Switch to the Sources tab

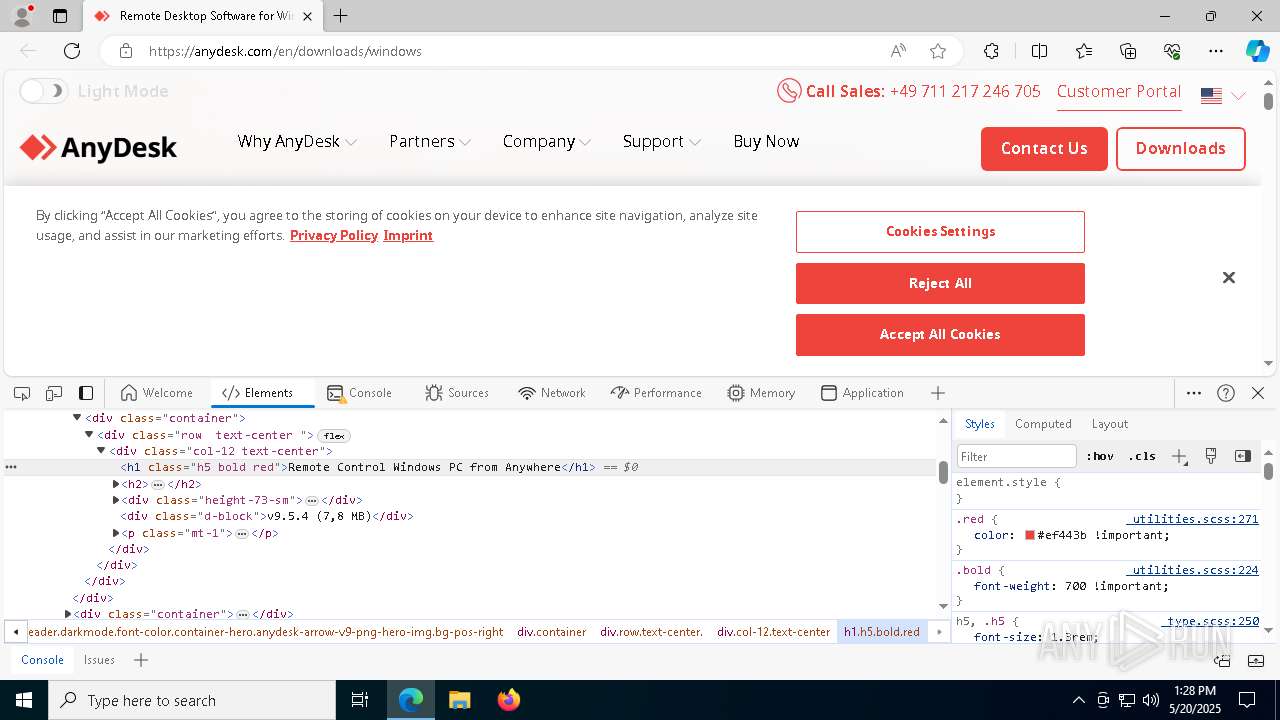(x=456, y=393)
